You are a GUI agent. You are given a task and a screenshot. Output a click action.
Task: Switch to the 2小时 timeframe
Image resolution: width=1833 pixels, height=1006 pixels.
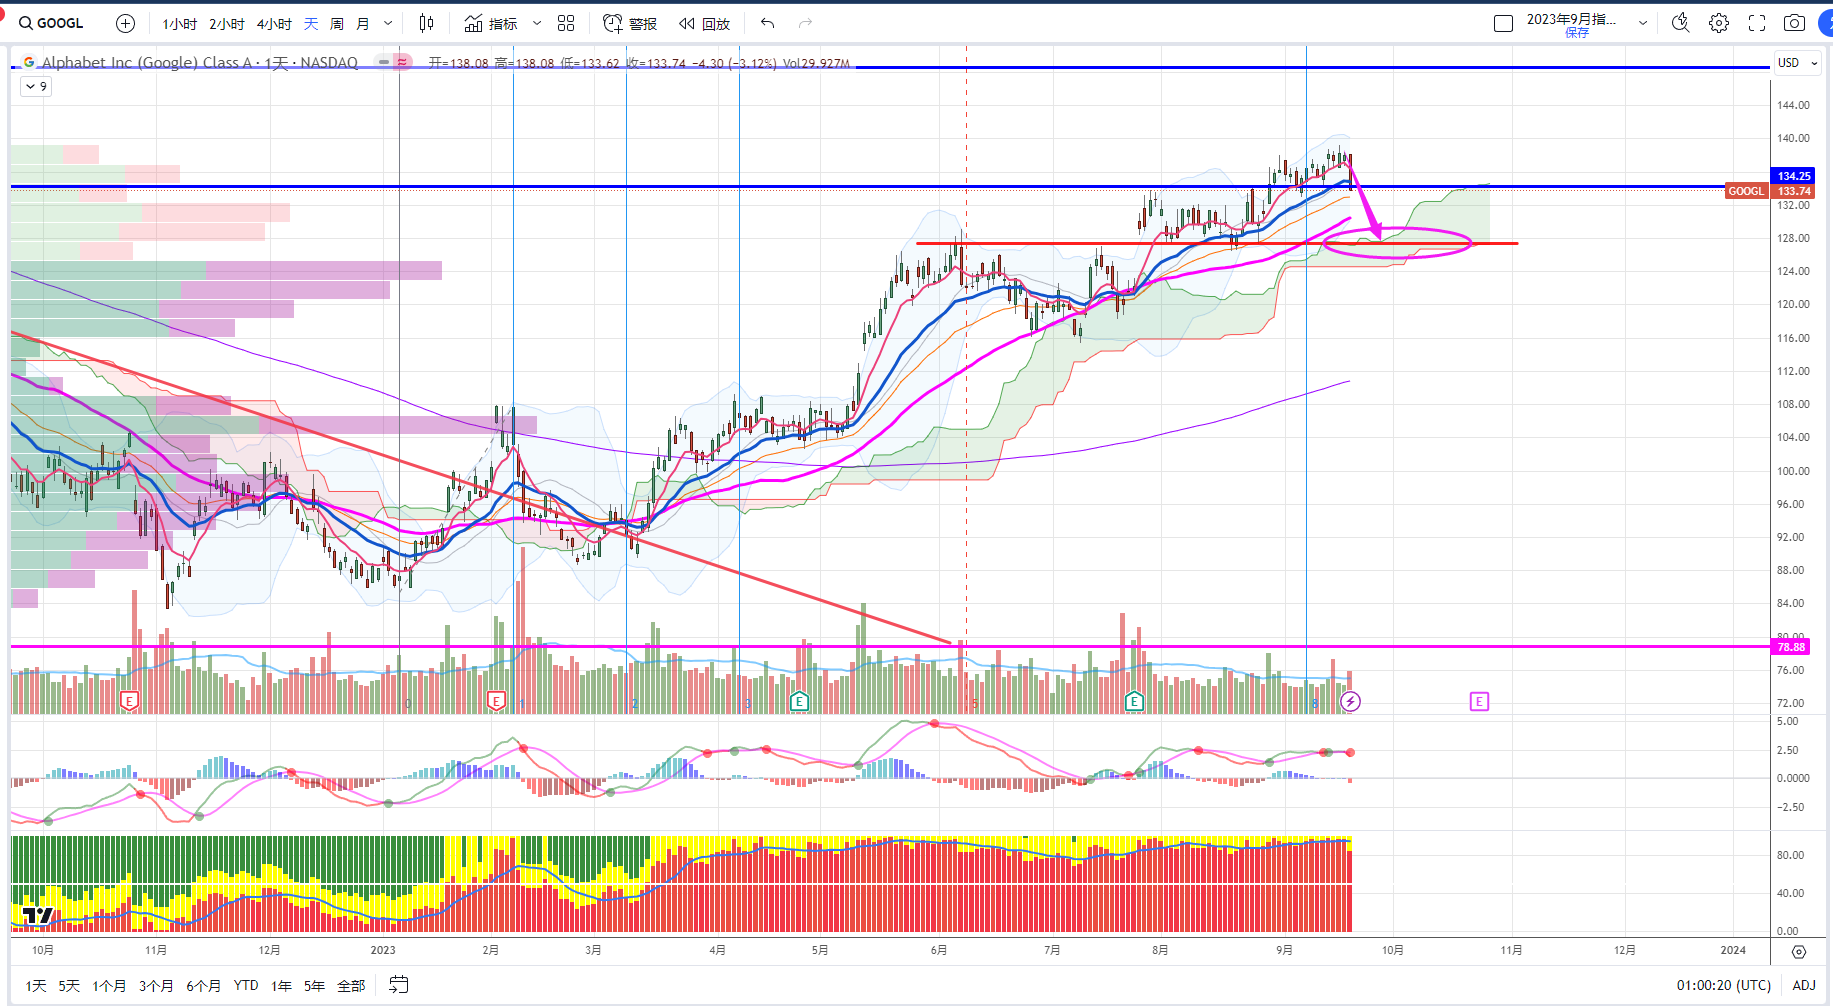pyautogui.click(x=227, y=24)
